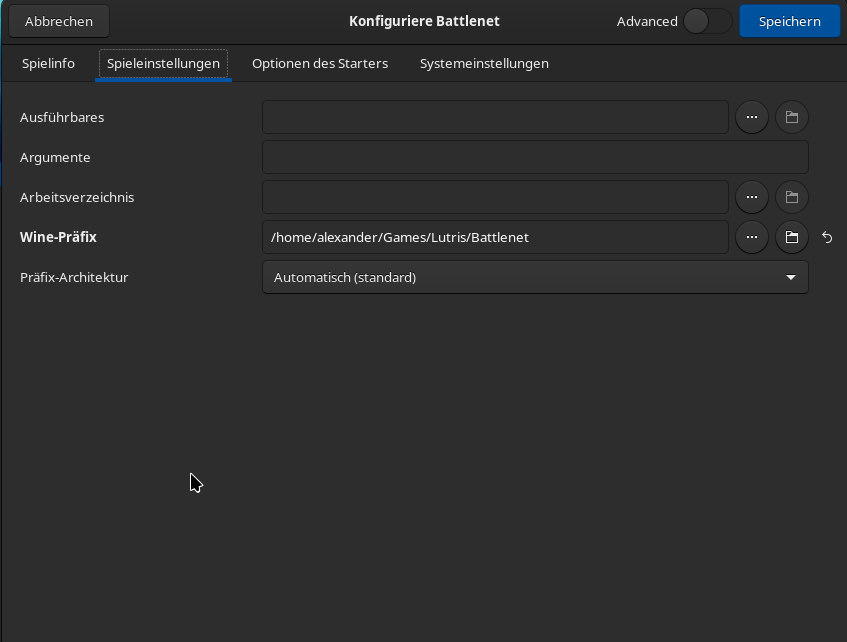
Task: Open folder icon next to Ausführbares field
Action: click(791, 117)
